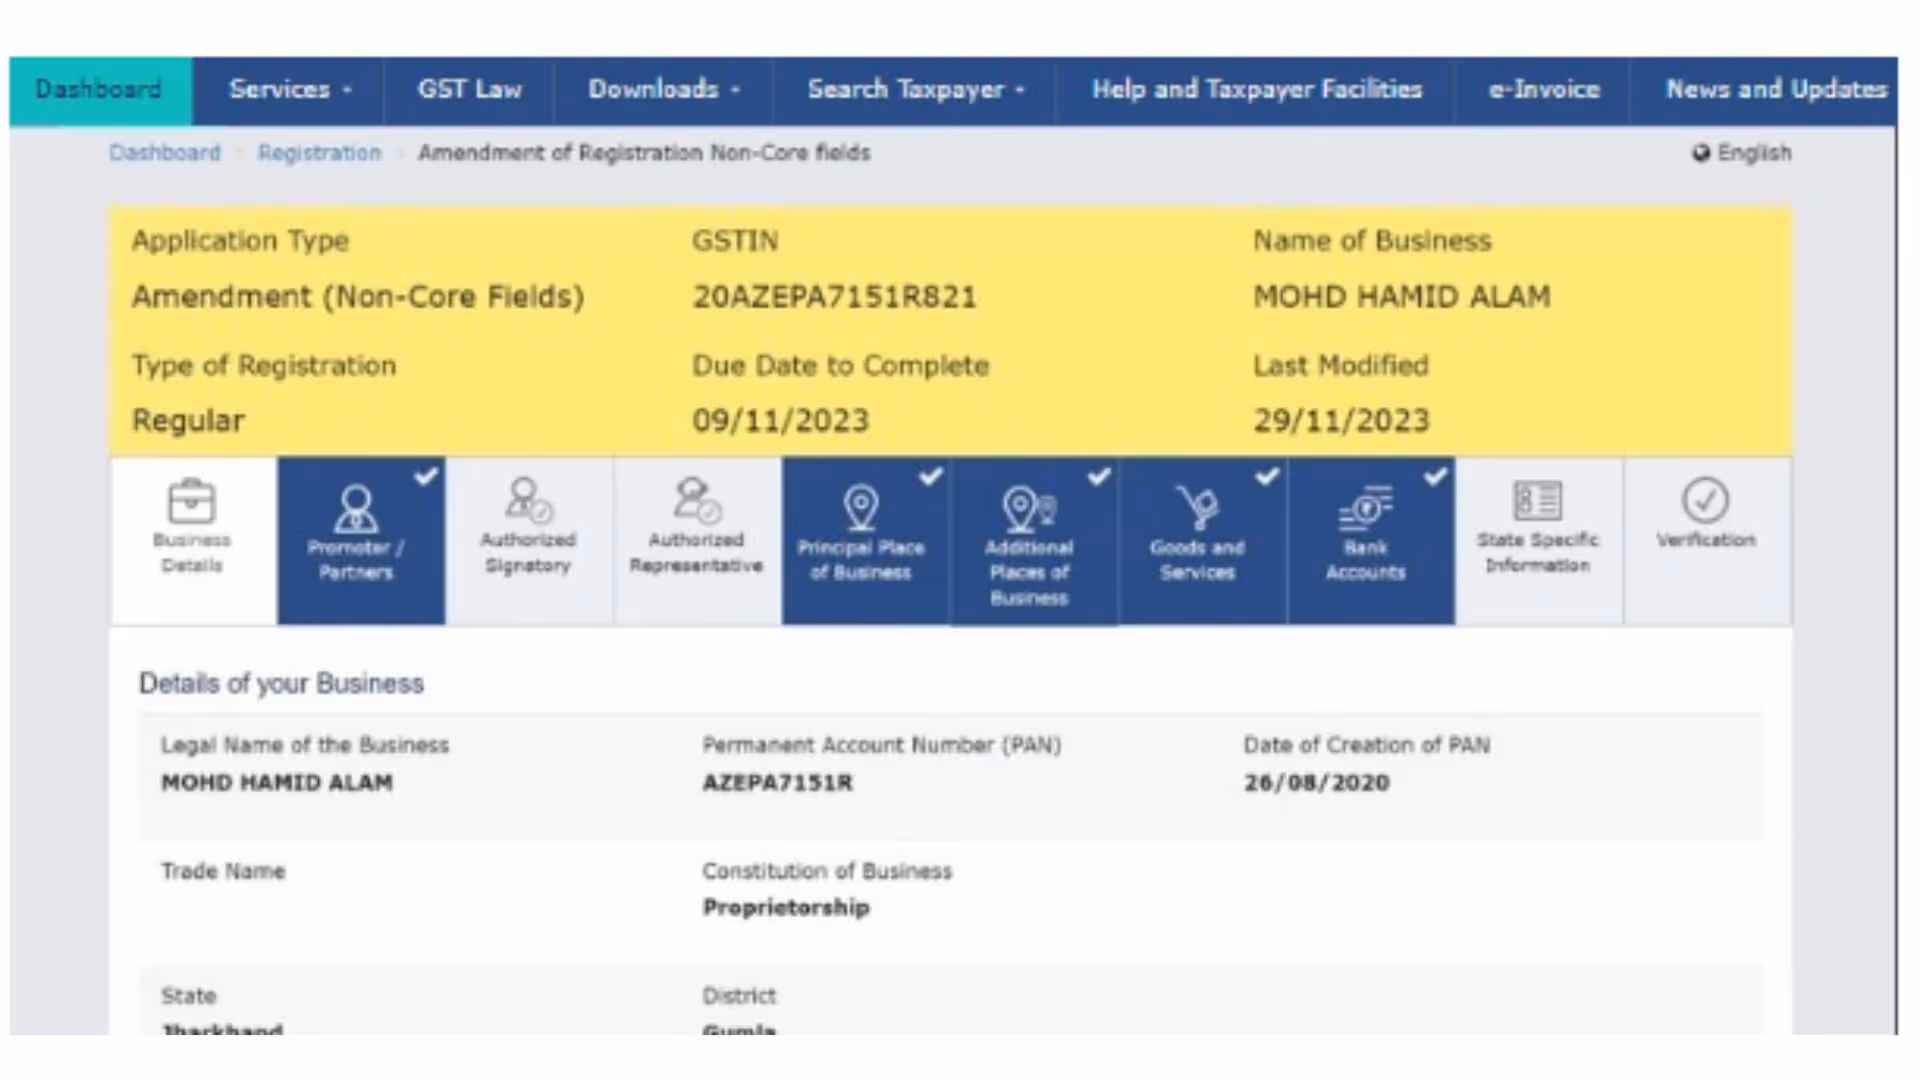Image resolution: width=1920 pixels, height=1080 pixels.
Task: Select Additional Places of Business tab
Action: coord(1034,541)
